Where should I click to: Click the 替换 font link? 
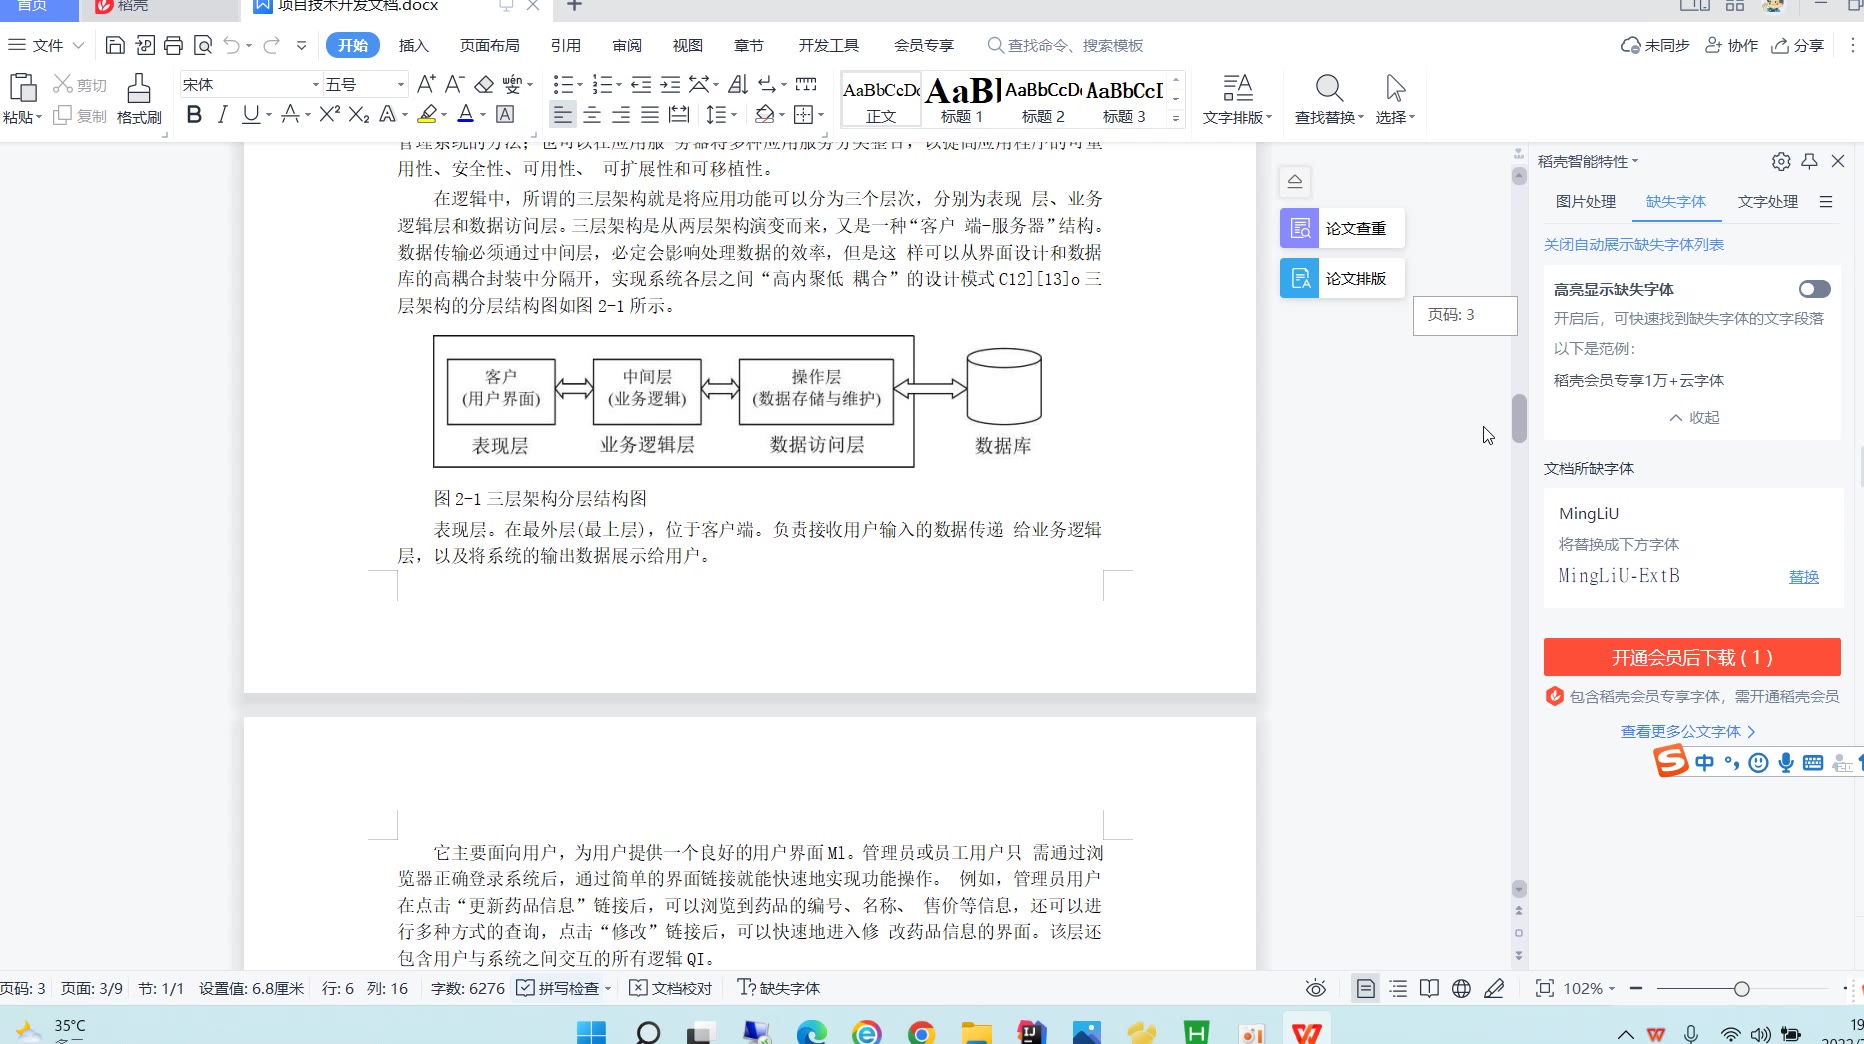[x=1803, y=576]
